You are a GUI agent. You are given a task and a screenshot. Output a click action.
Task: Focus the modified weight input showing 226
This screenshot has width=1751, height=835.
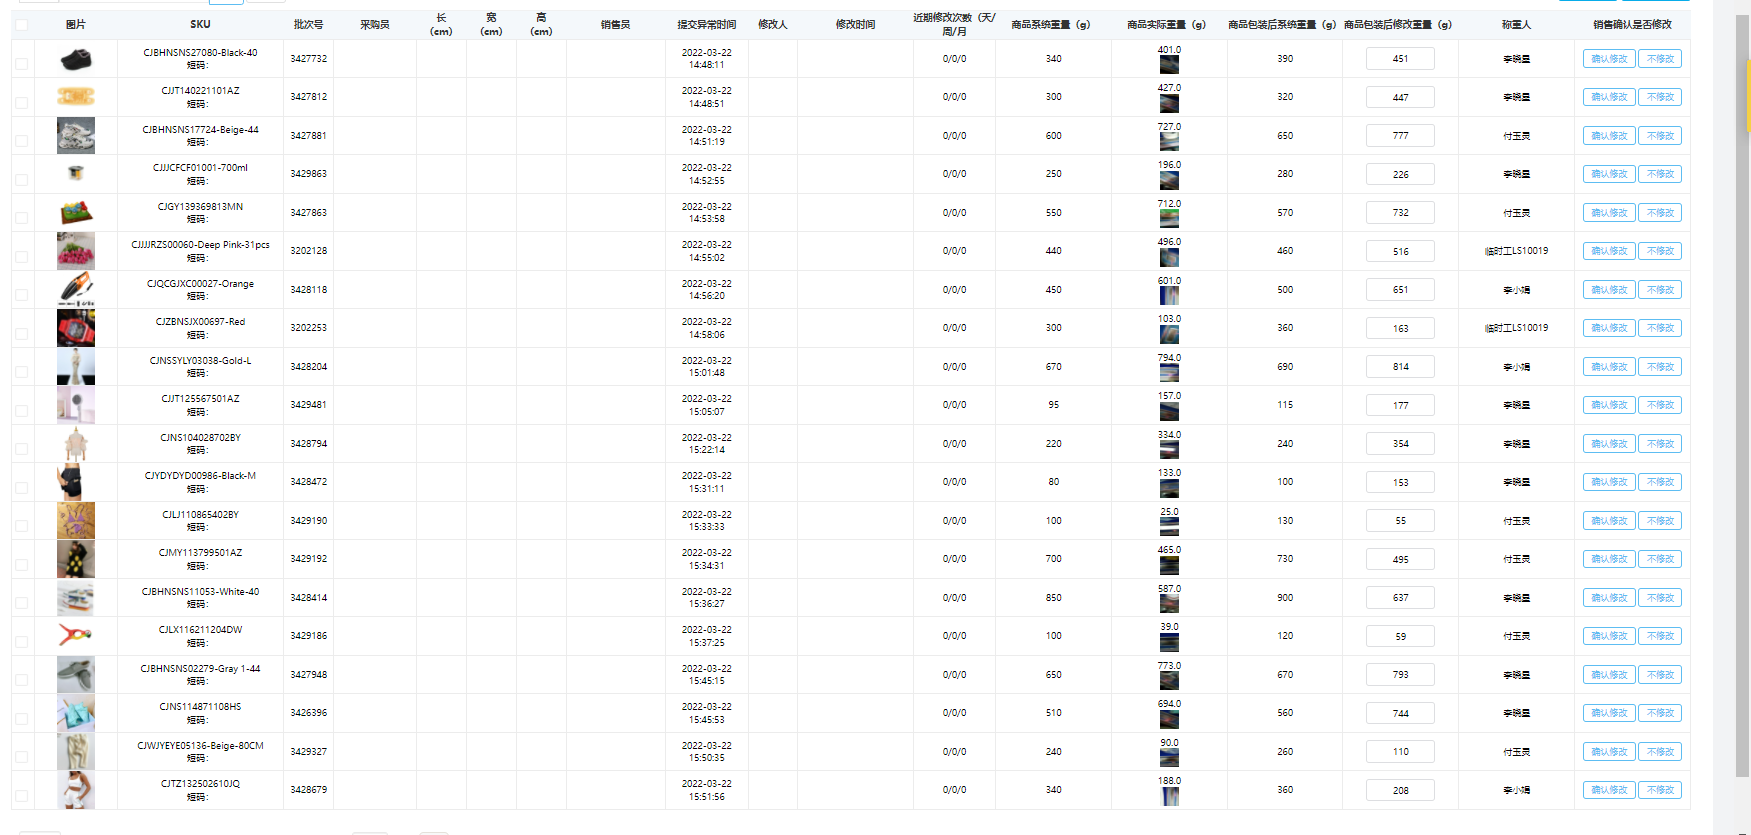pos(1400,174)
